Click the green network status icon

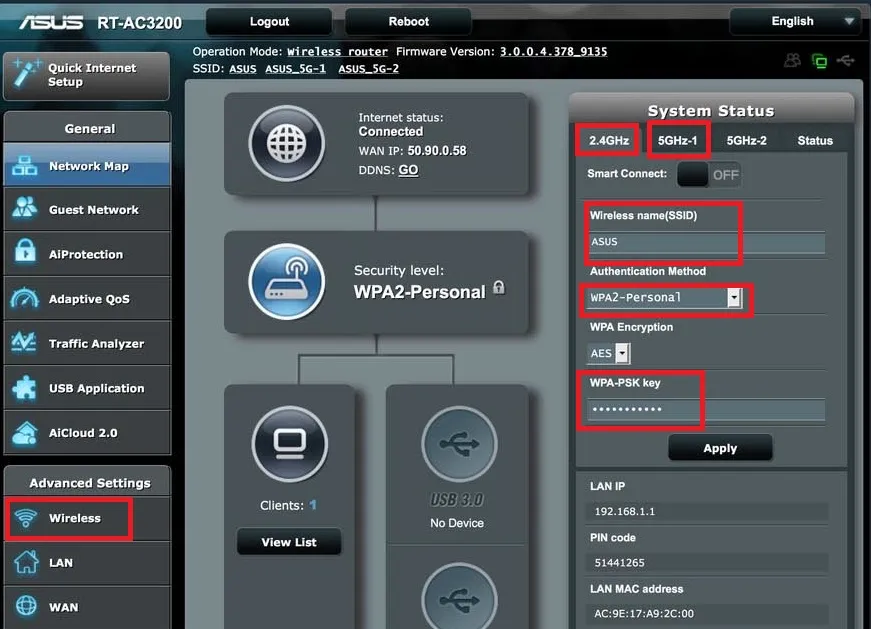pyautogui.click(x=819, y=61)
